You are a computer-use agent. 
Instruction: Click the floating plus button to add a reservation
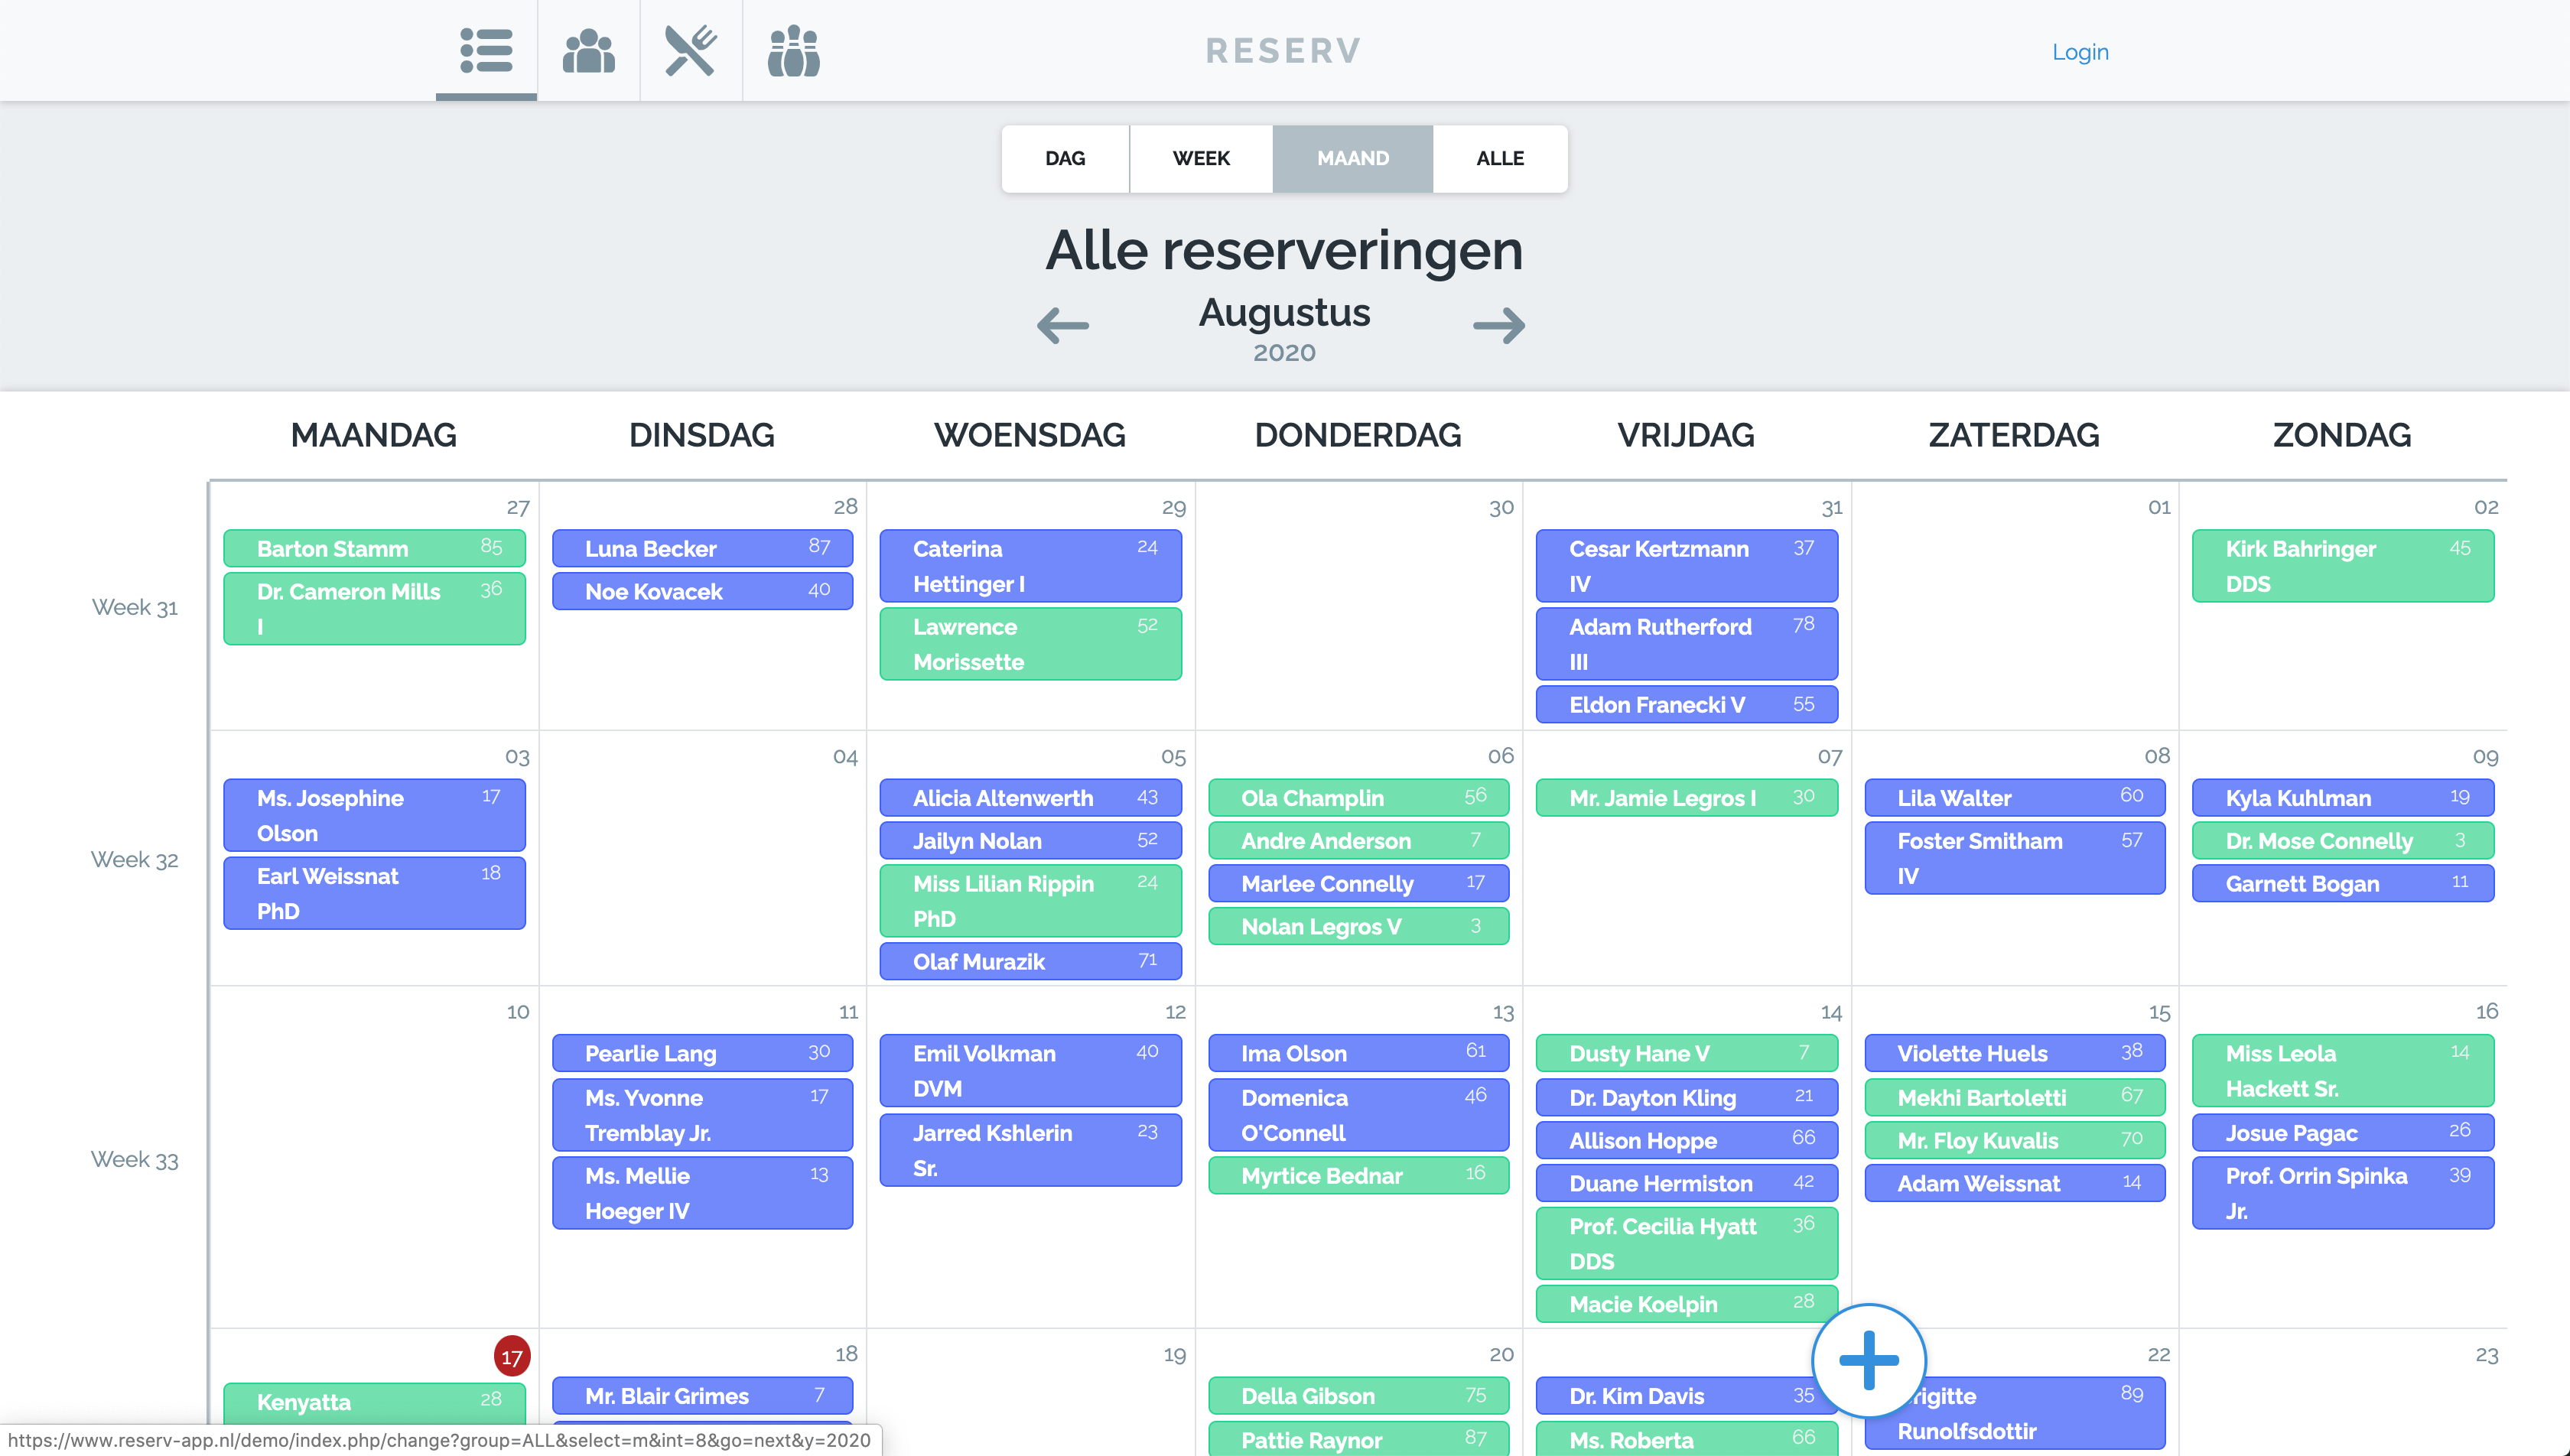[x=1868, y=1360]
